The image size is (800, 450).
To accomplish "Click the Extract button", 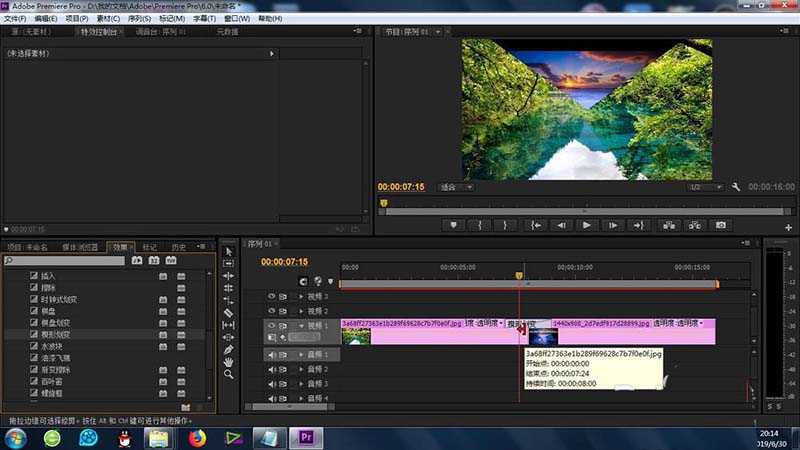I will (695, 225).
